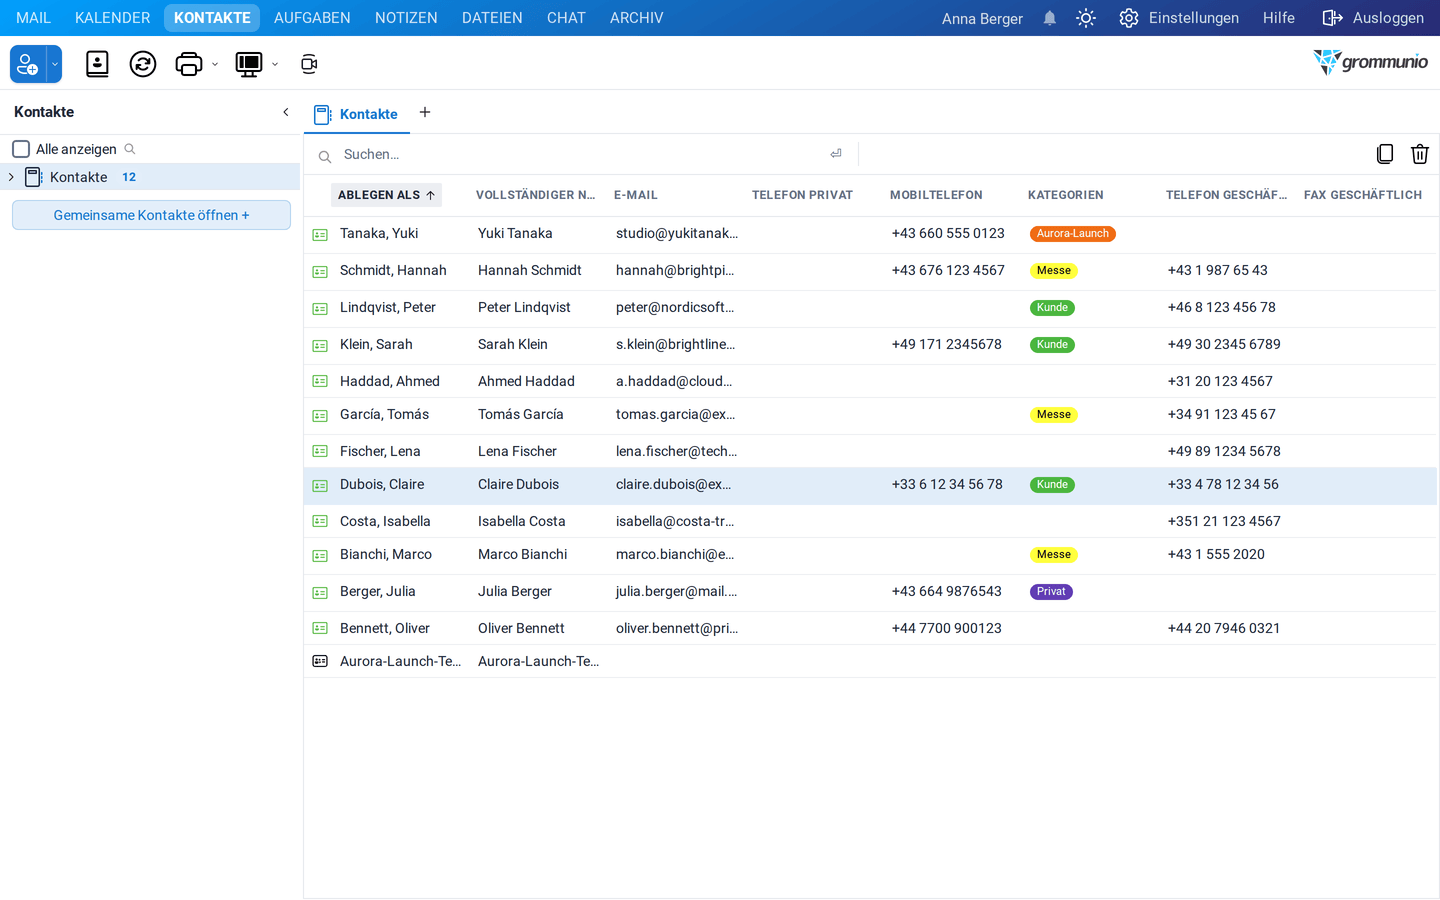This screenshot has height=900, width=1440.
Task: Select the row 'Klein, Sarah'
Action: (870, 345)
